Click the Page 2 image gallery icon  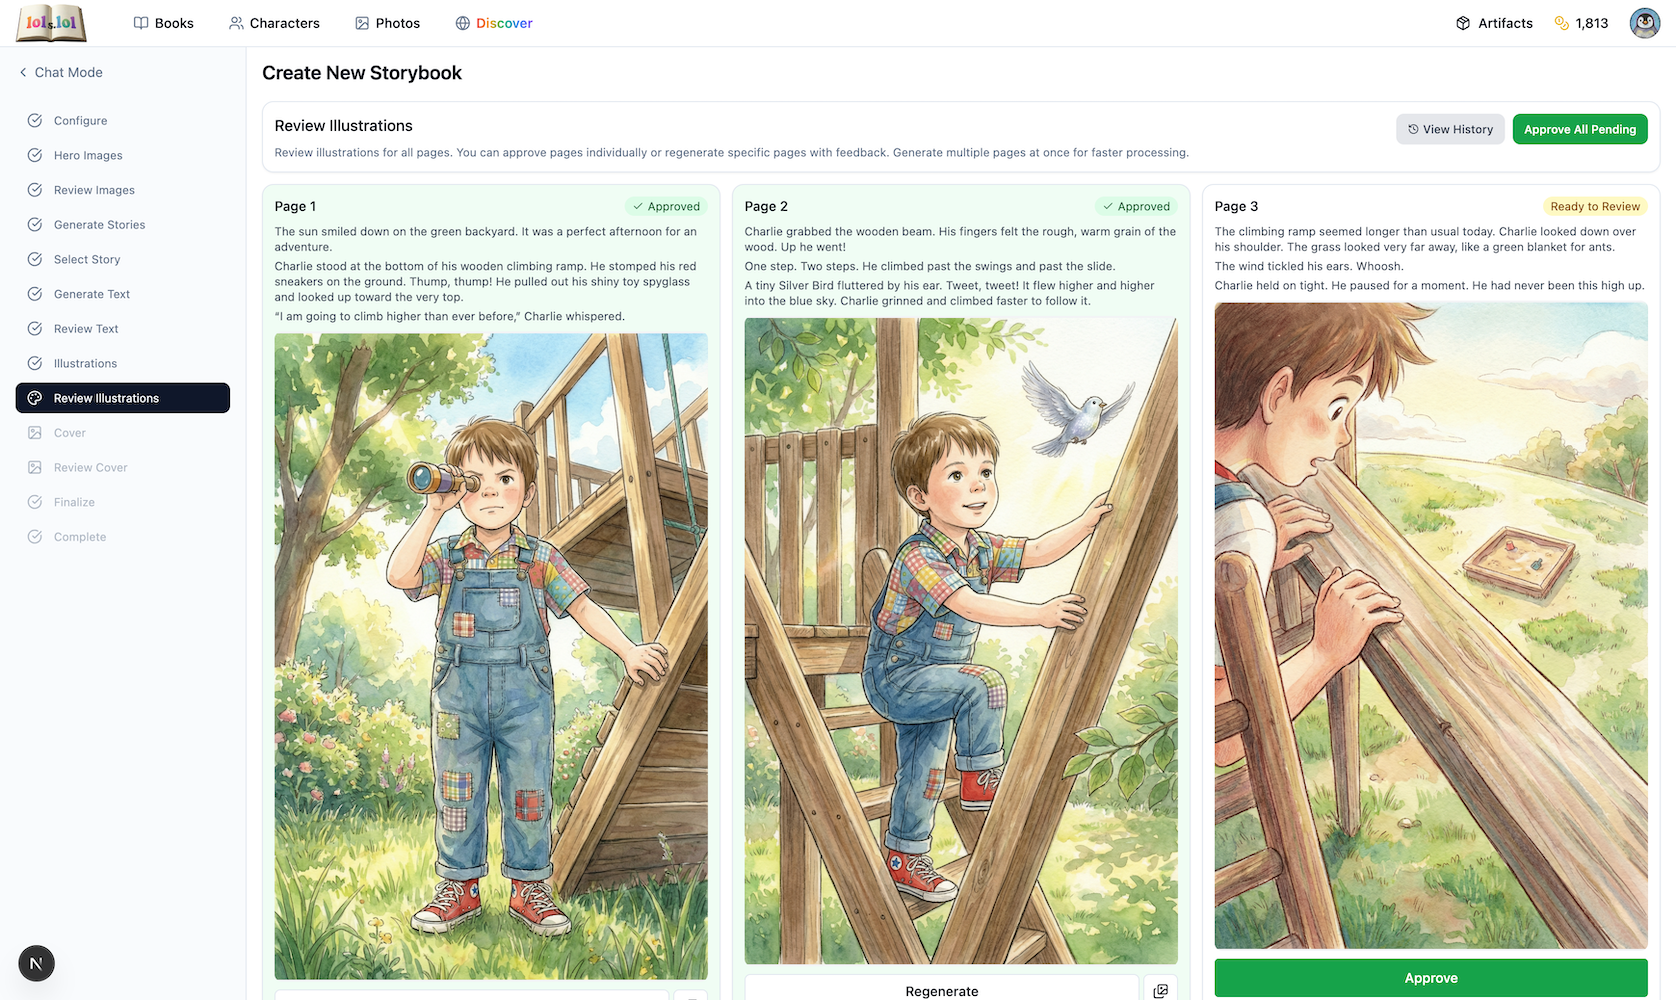[1160, 991]
